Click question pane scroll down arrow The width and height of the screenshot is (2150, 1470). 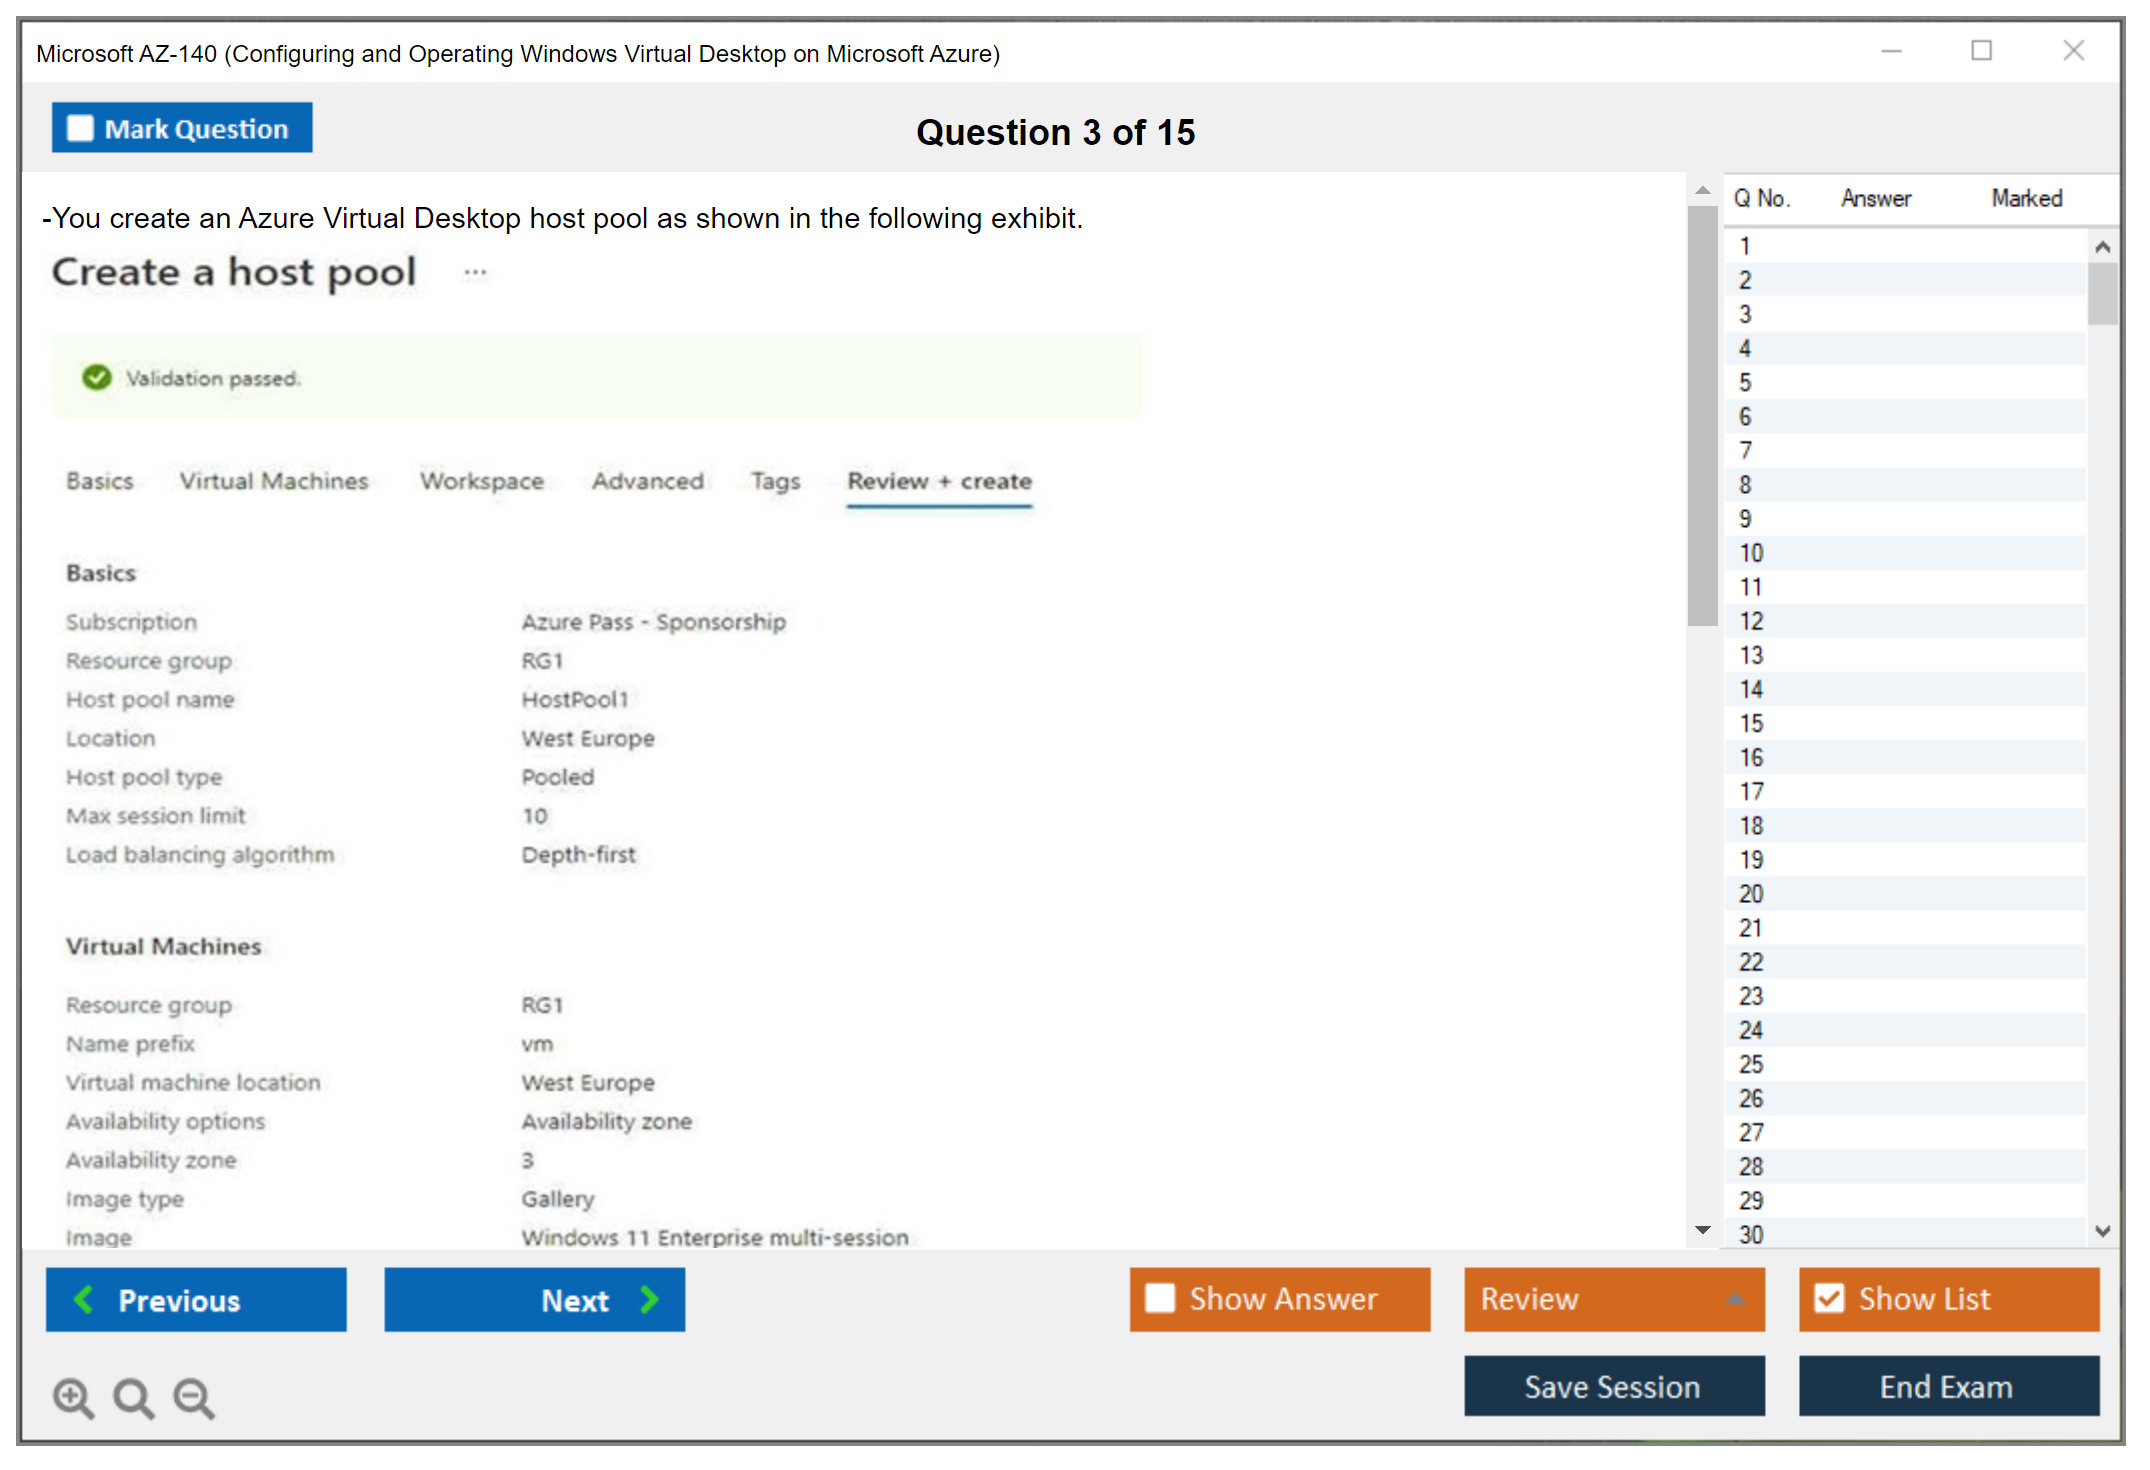(1702, 1230)
